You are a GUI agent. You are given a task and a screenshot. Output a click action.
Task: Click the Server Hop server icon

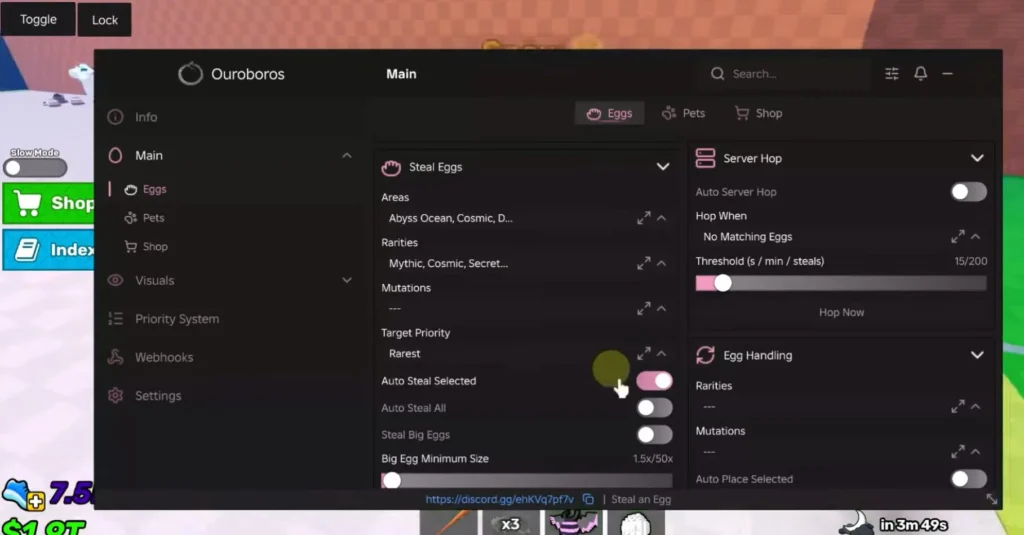[705, 158]
